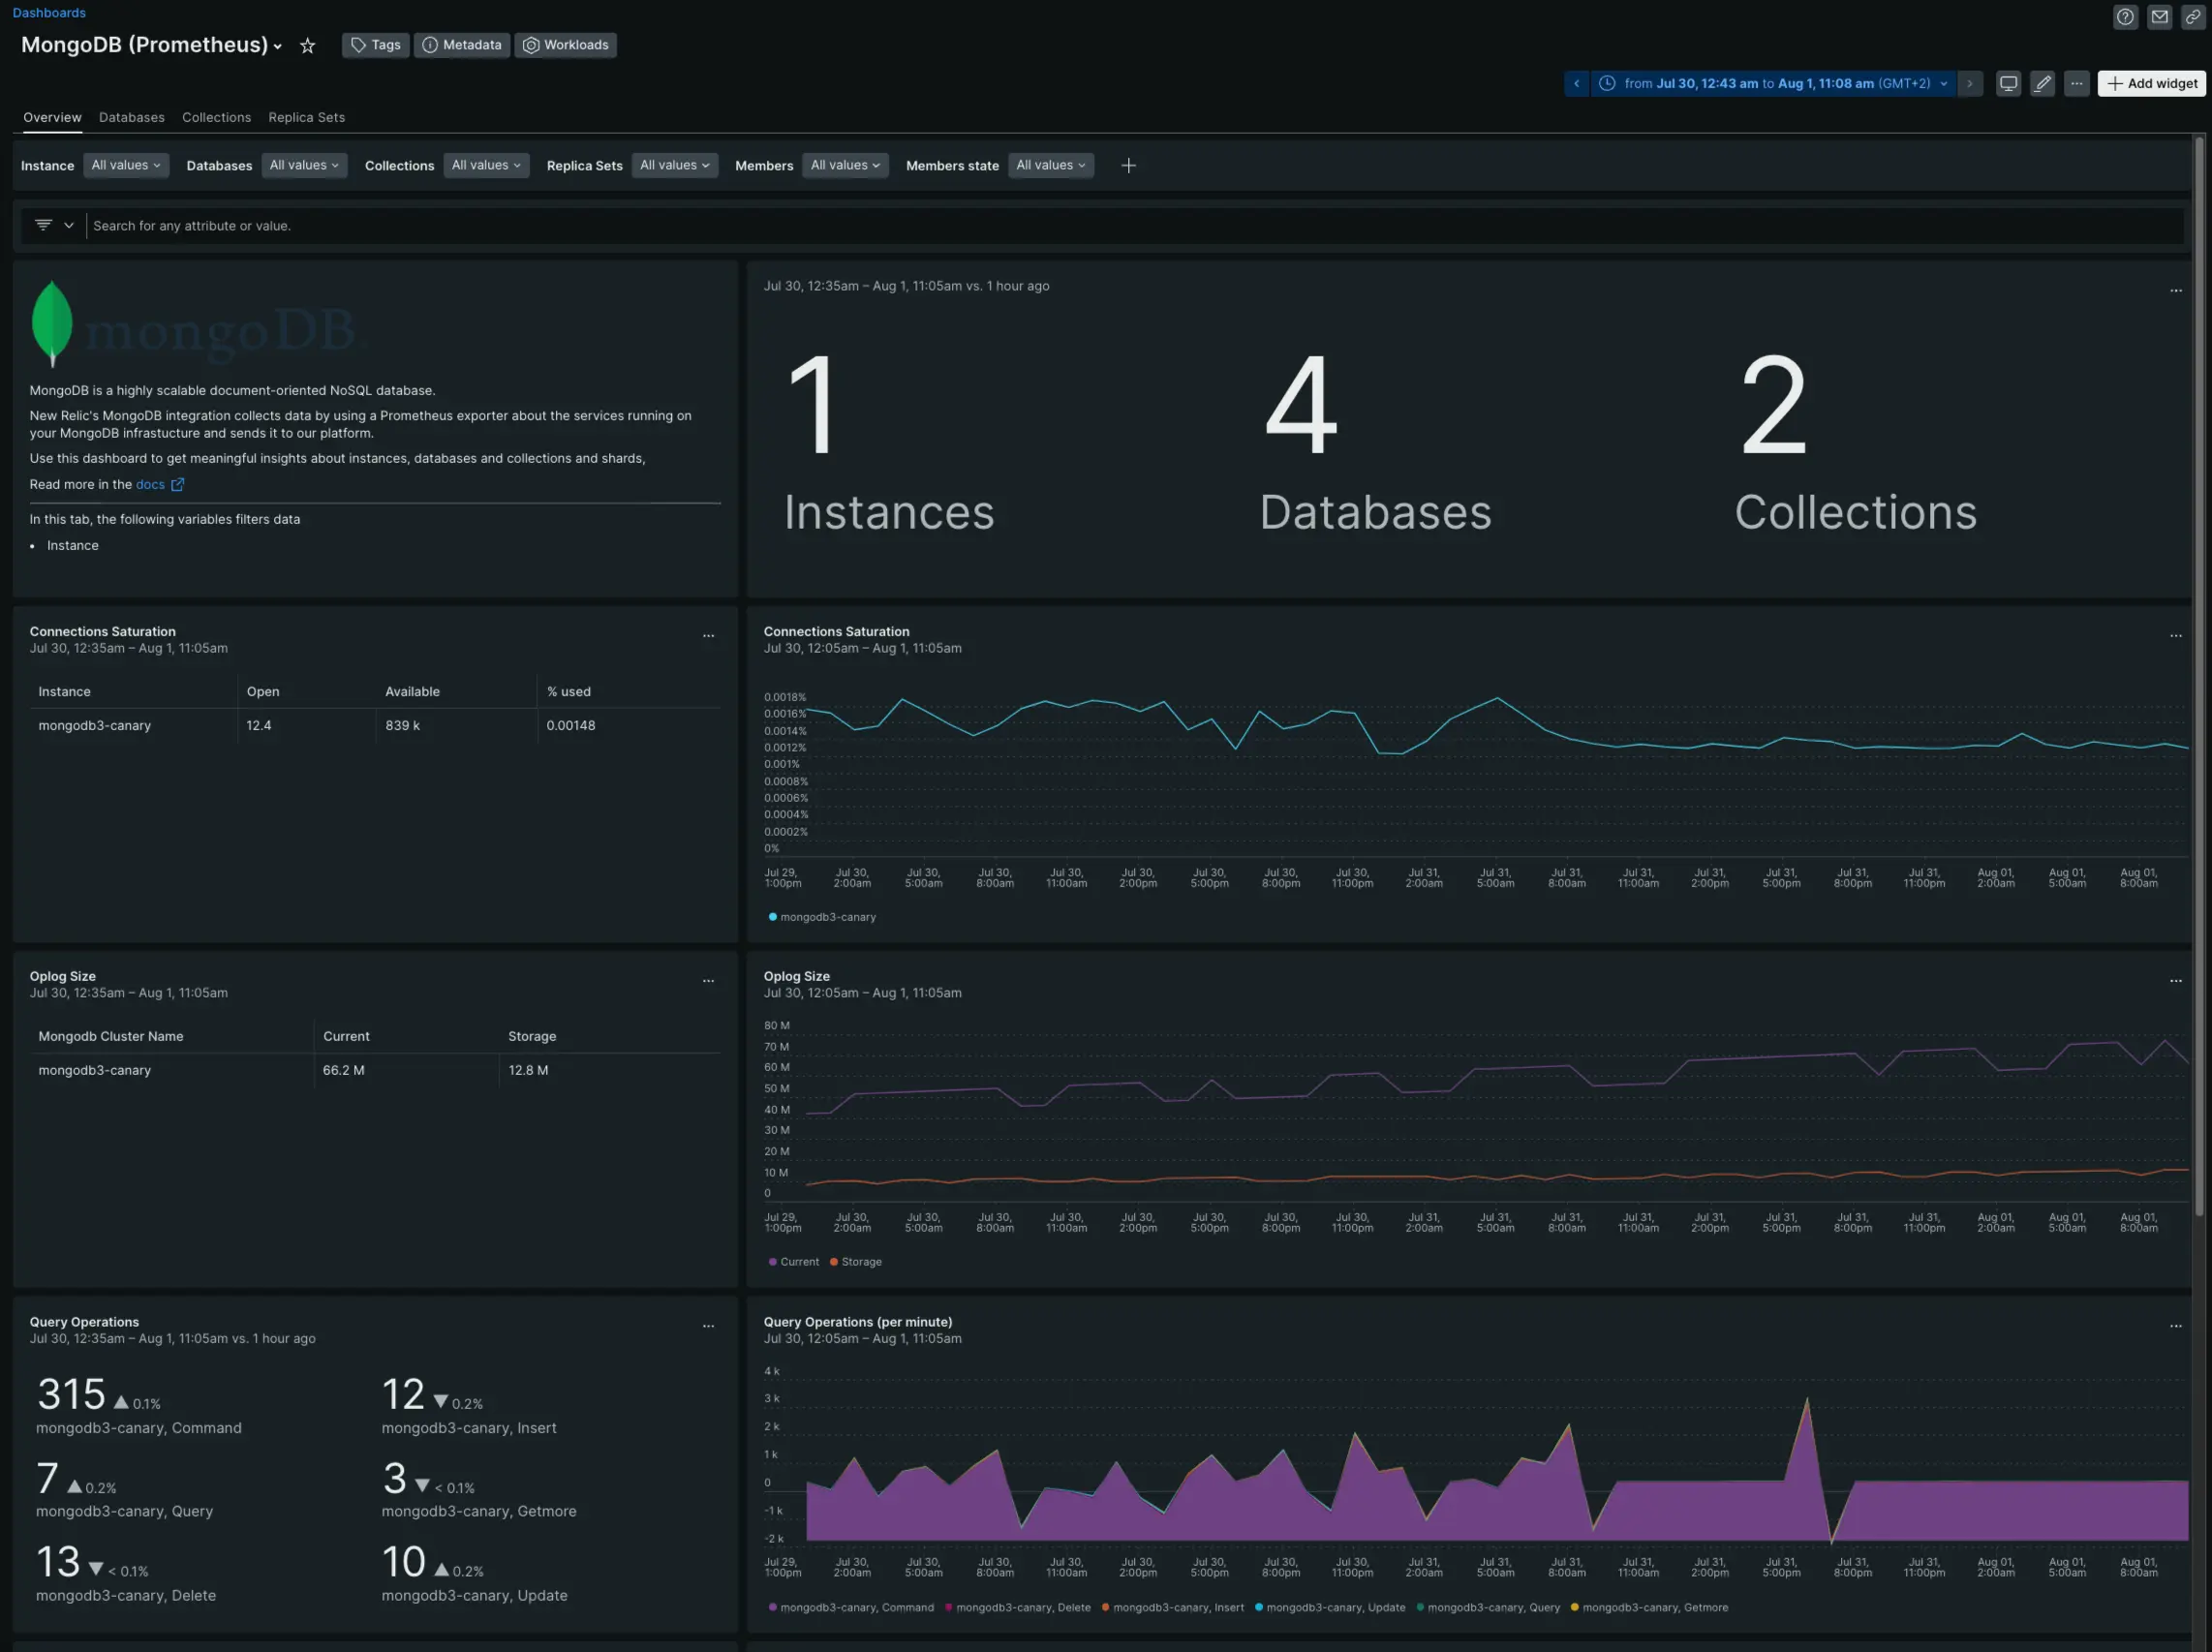Open options of Query Operations billboard widget
This screenshot has width=2212, height=1652.
708,1326
